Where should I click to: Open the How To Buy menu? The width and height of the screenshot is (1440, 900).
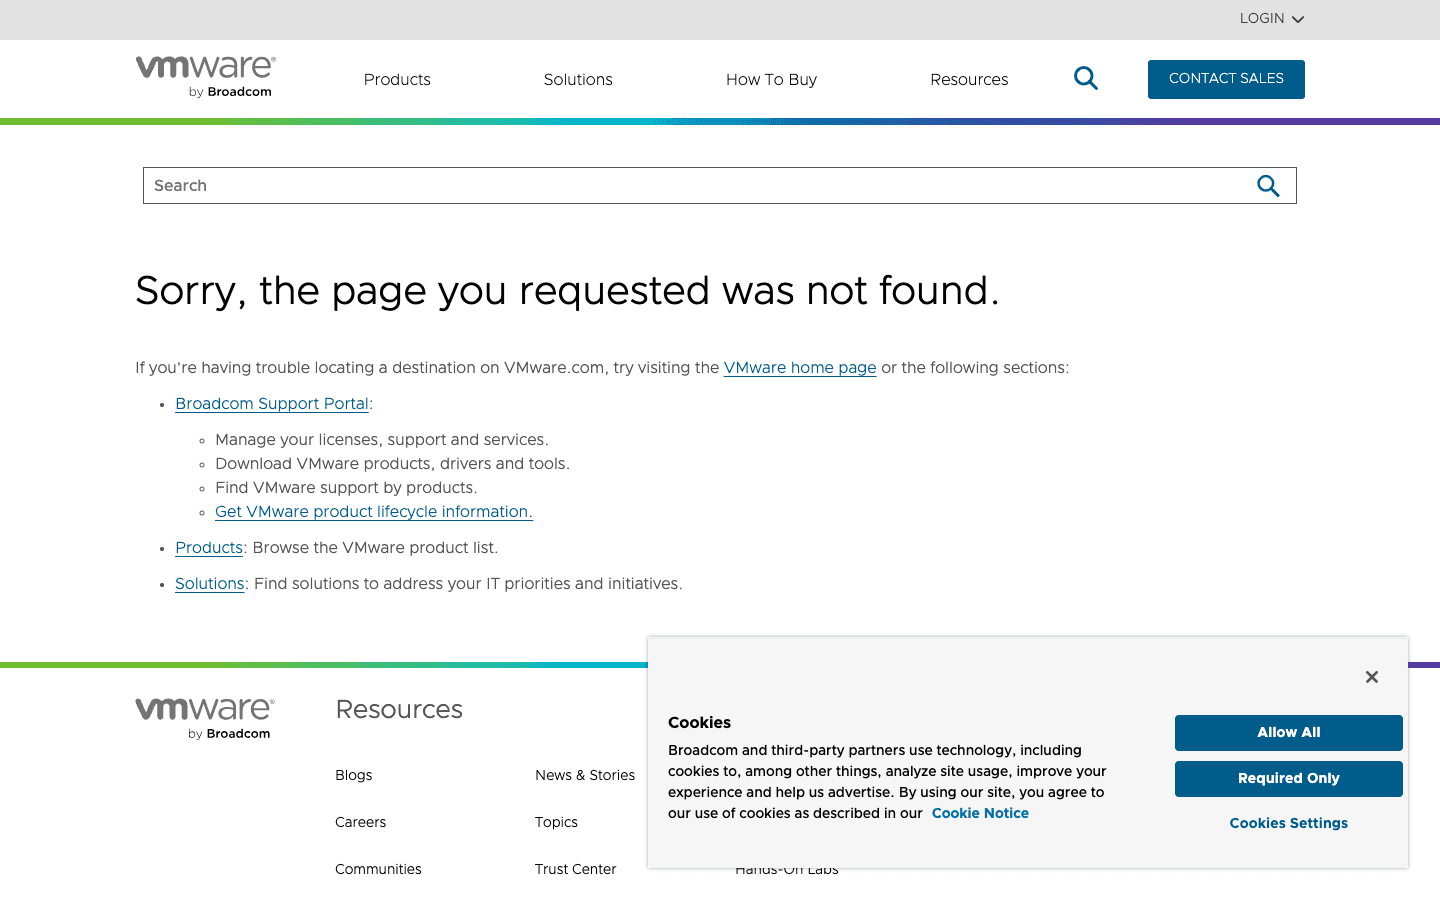pyautogui.click(x=771, y=80)
